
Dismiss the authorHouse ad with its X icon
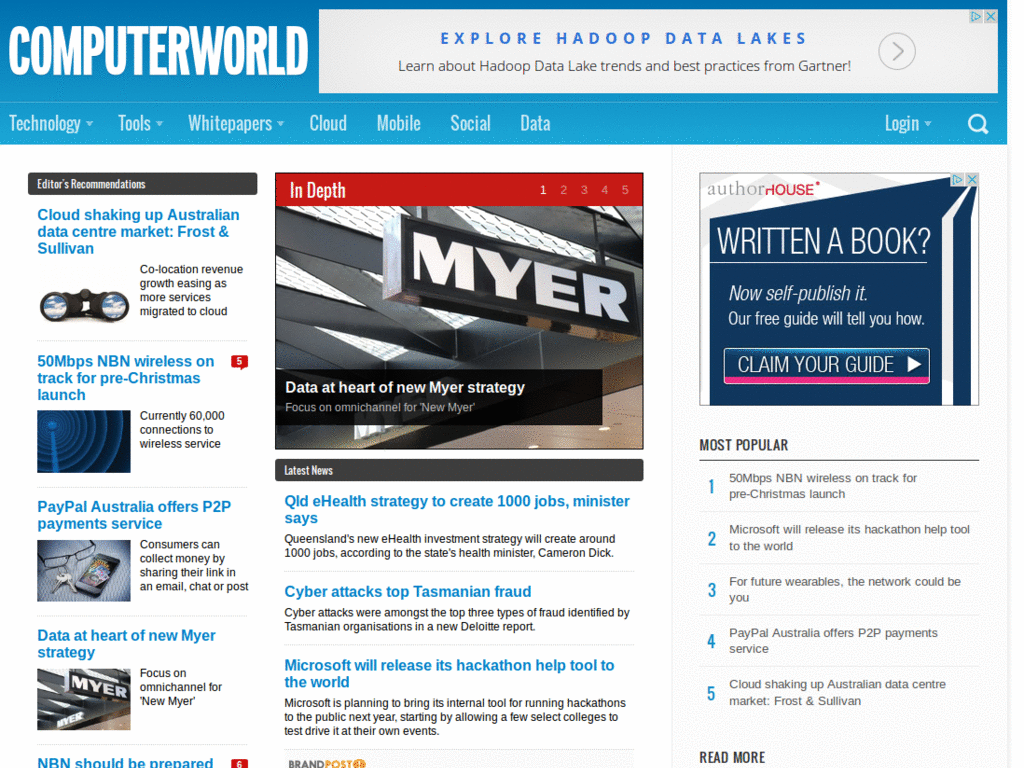[x=971, y=178]
